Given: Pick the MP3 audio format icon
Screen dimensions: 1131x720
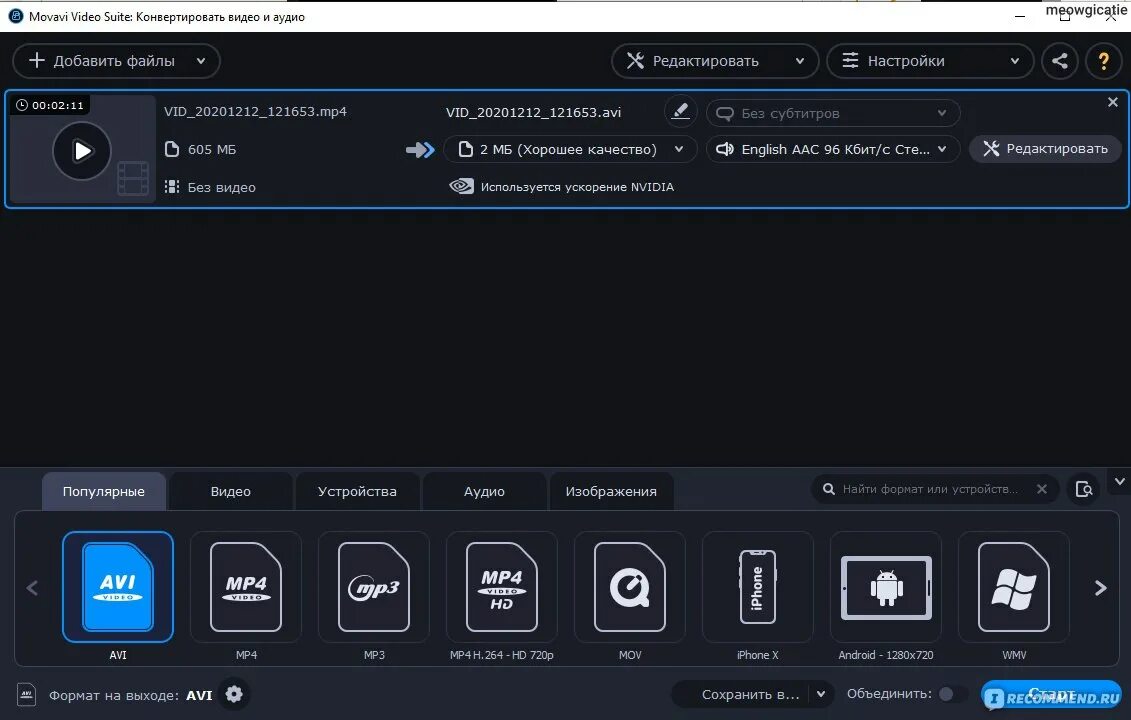Looking at the screenshot, I should coord(374,587).
